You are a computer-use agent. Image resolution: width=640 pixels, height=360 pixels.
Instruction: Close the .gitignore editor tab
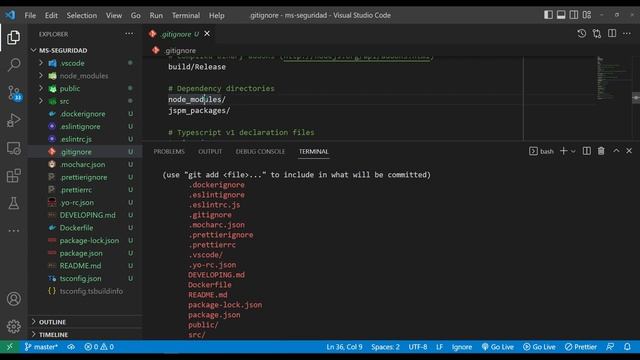[x=207, y=34]
